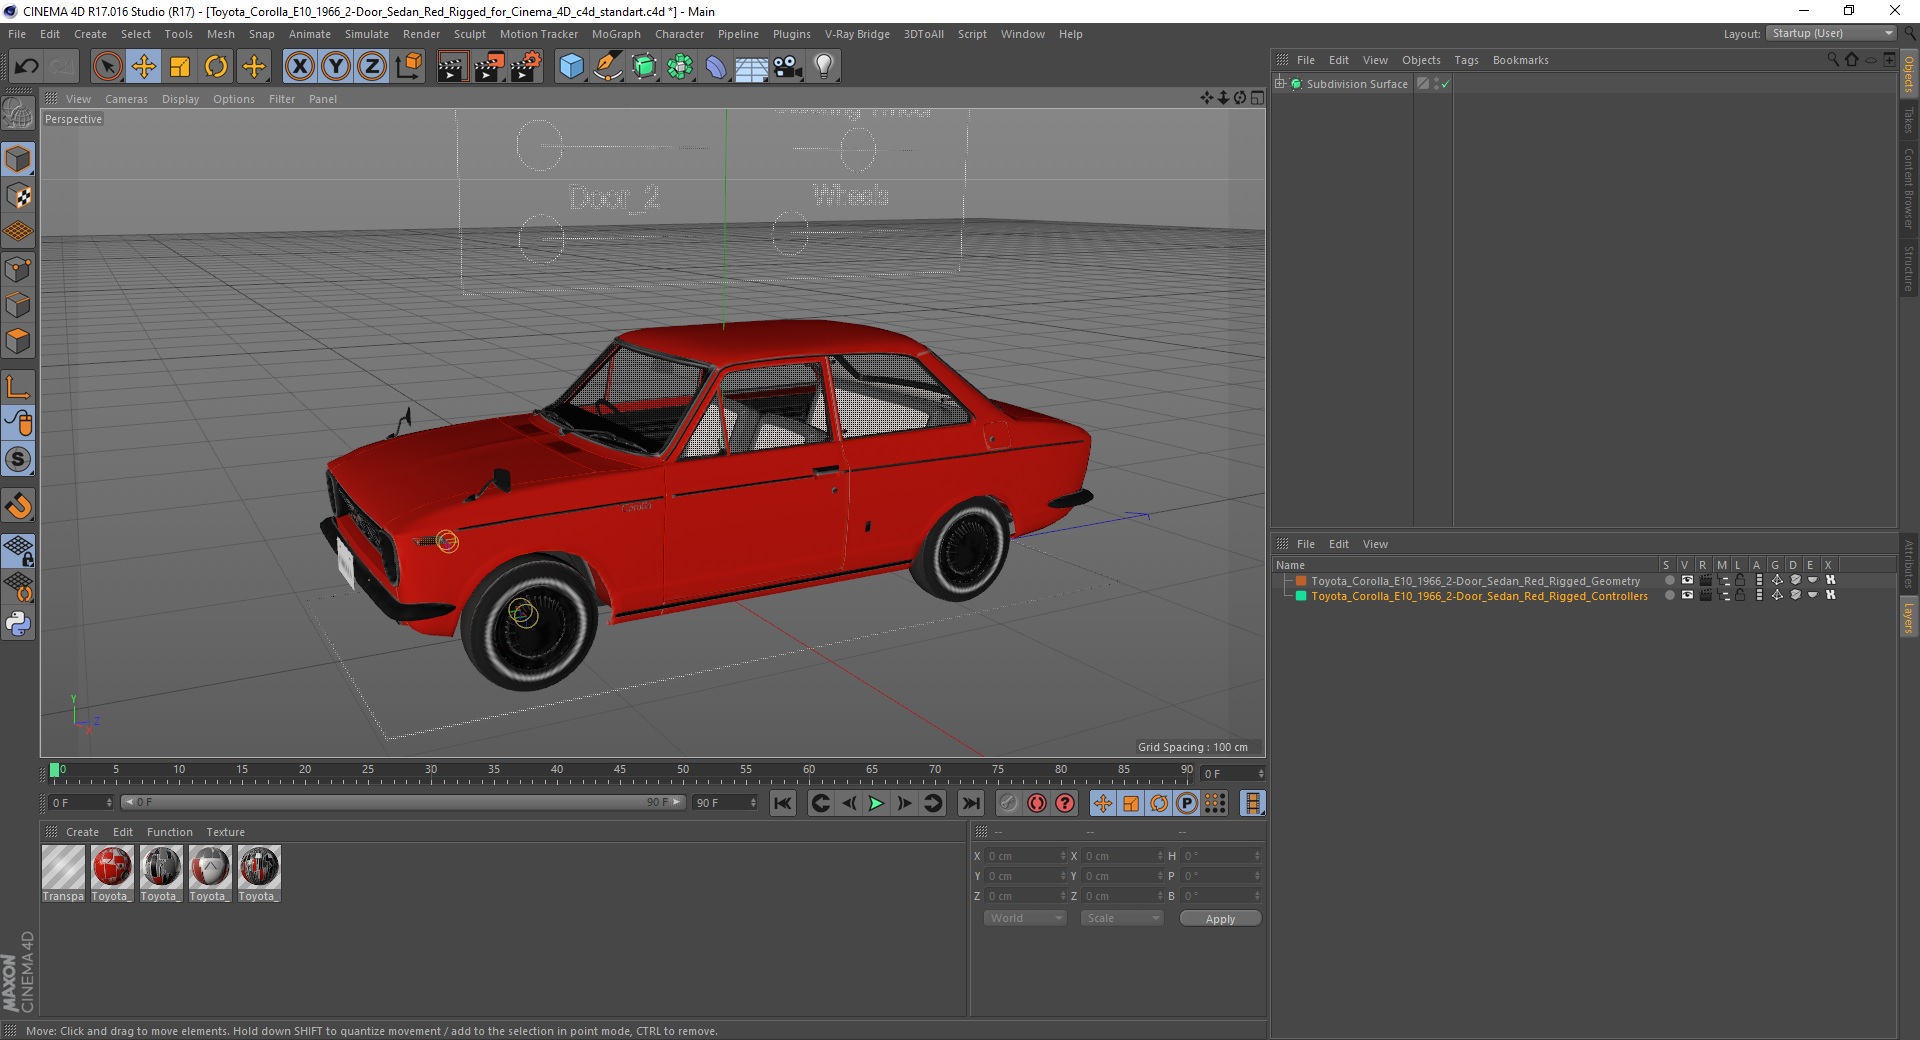Toggle Snap enable S icon
Screen dimensions: 1920x1040
click(18, 460)
